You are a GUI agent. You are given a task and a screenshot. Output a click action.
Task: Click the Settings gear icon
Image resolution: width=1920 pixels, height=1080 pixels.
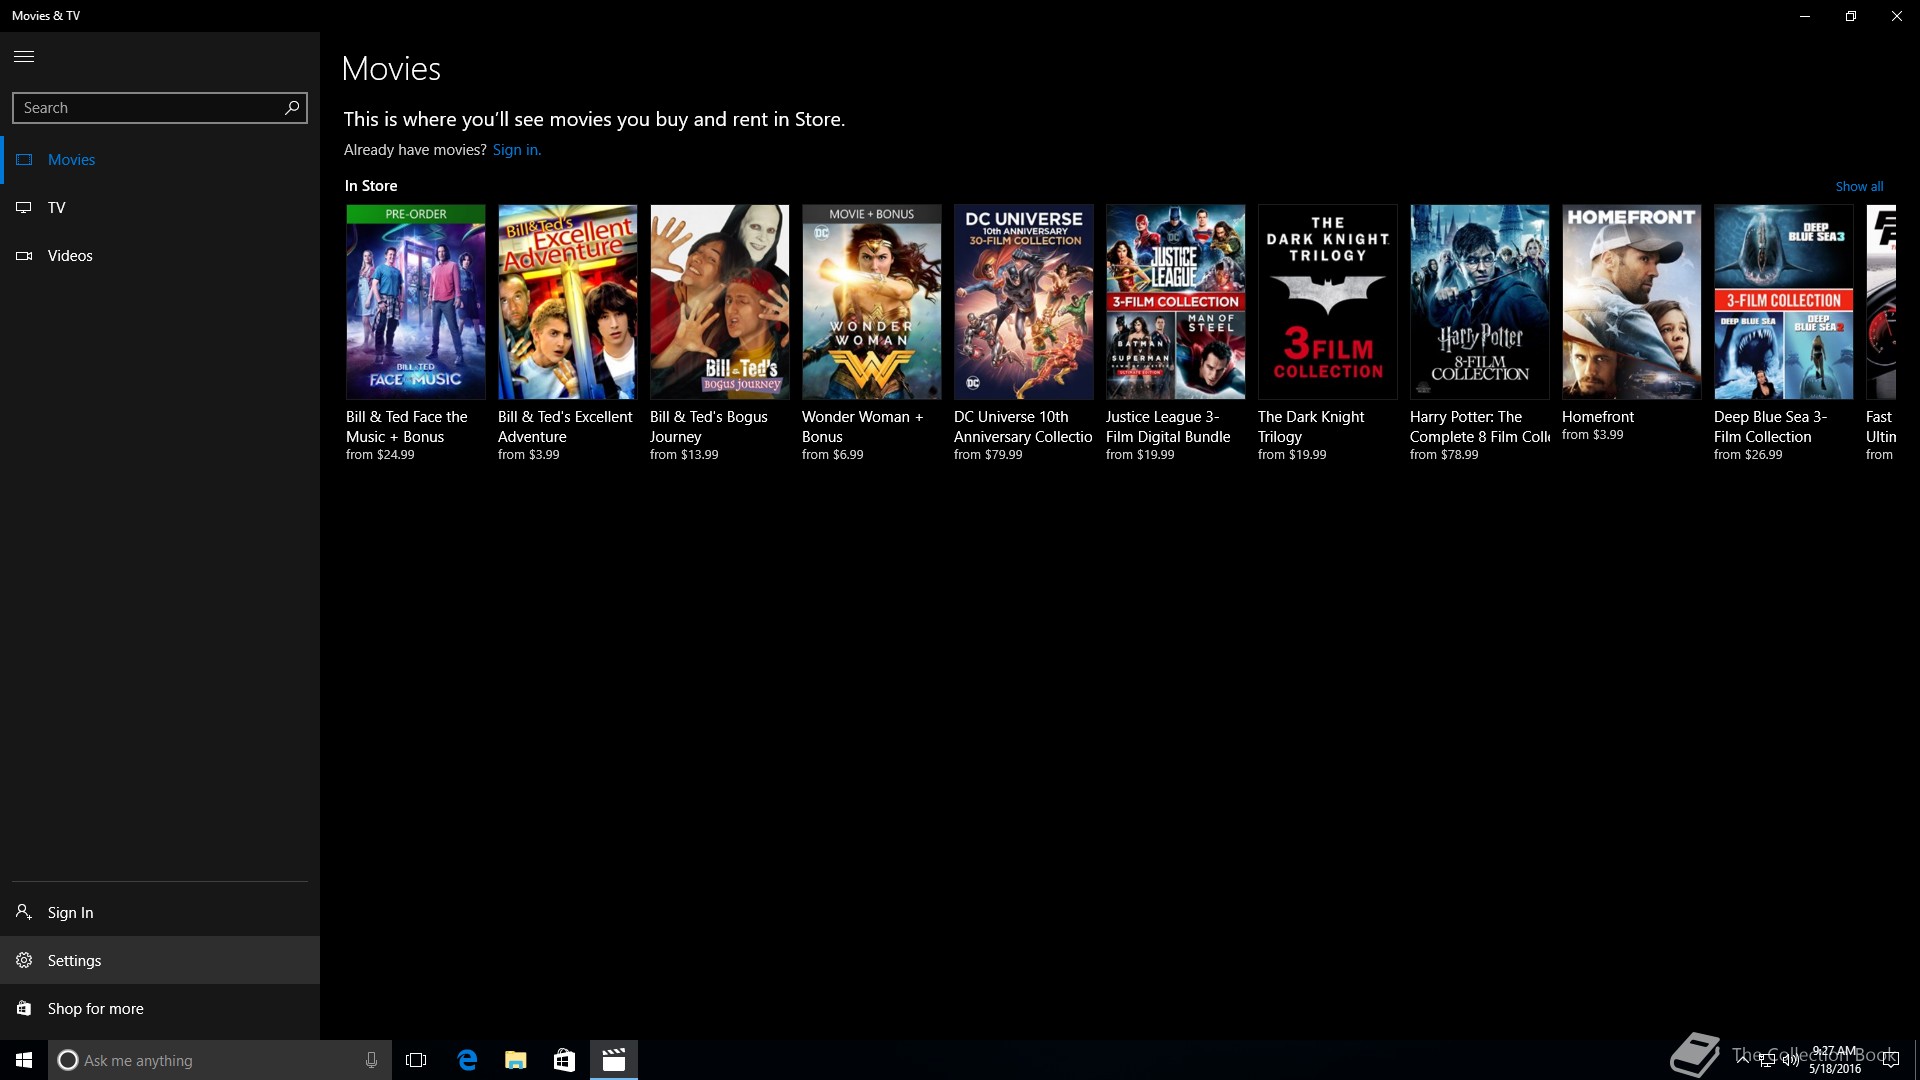(24, 960)
